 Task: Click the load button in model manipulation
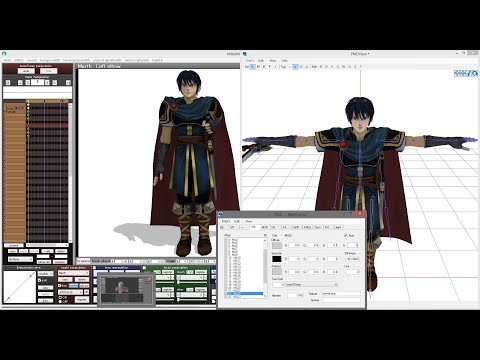coord(65,280)
